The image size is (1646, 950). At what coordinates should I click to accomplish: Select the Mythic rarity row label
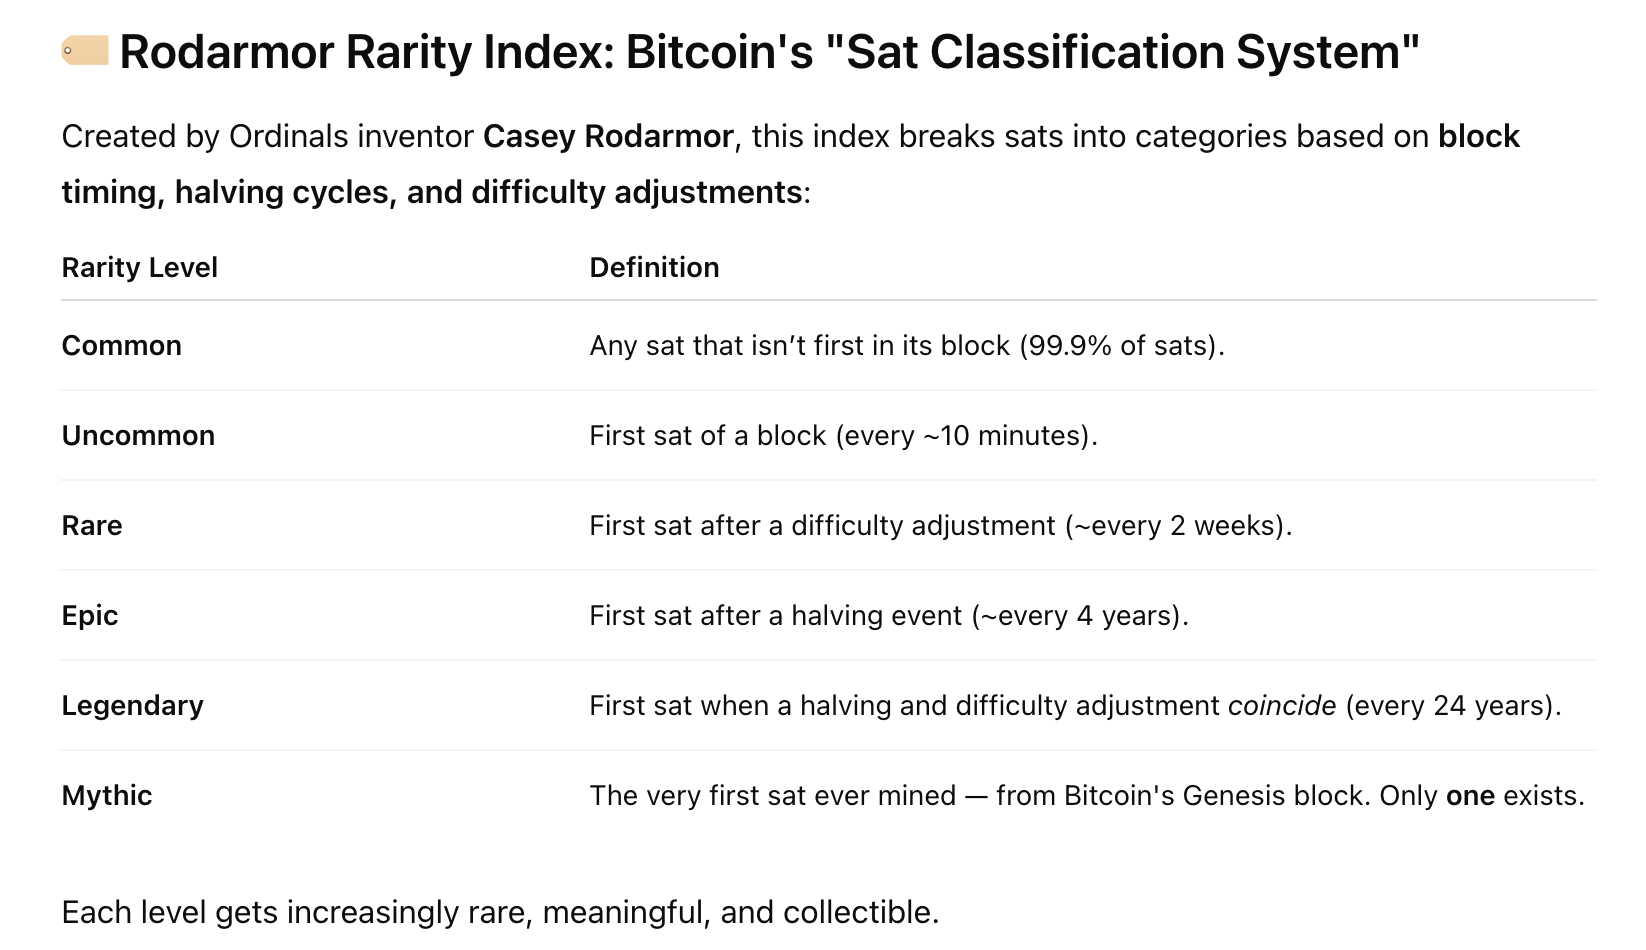click(107, 795)
